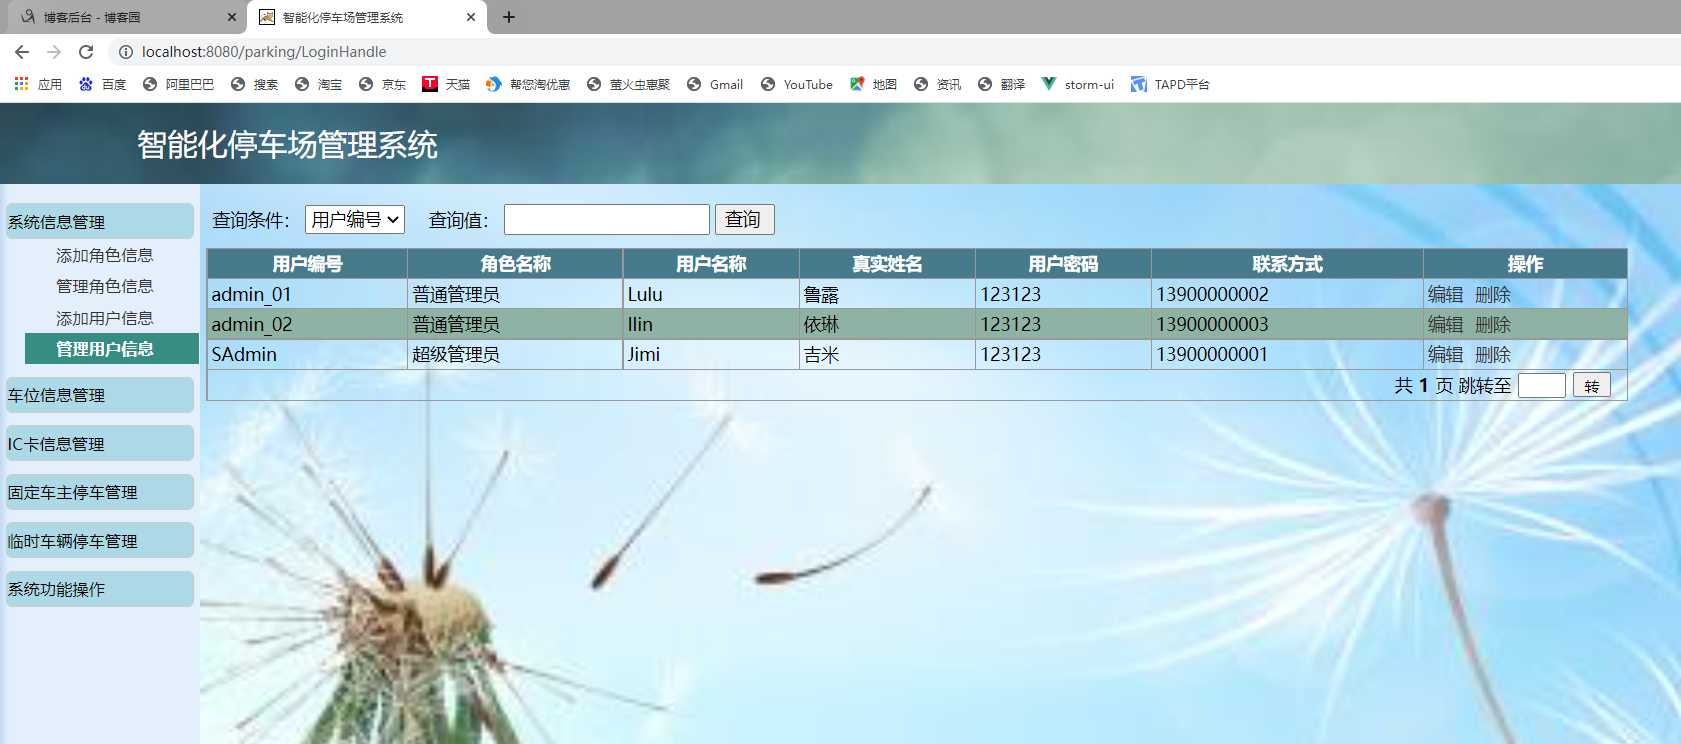Close the 智能化停车场管理系统 tab
Viewport: 1681px width, 744px height.
471,17
